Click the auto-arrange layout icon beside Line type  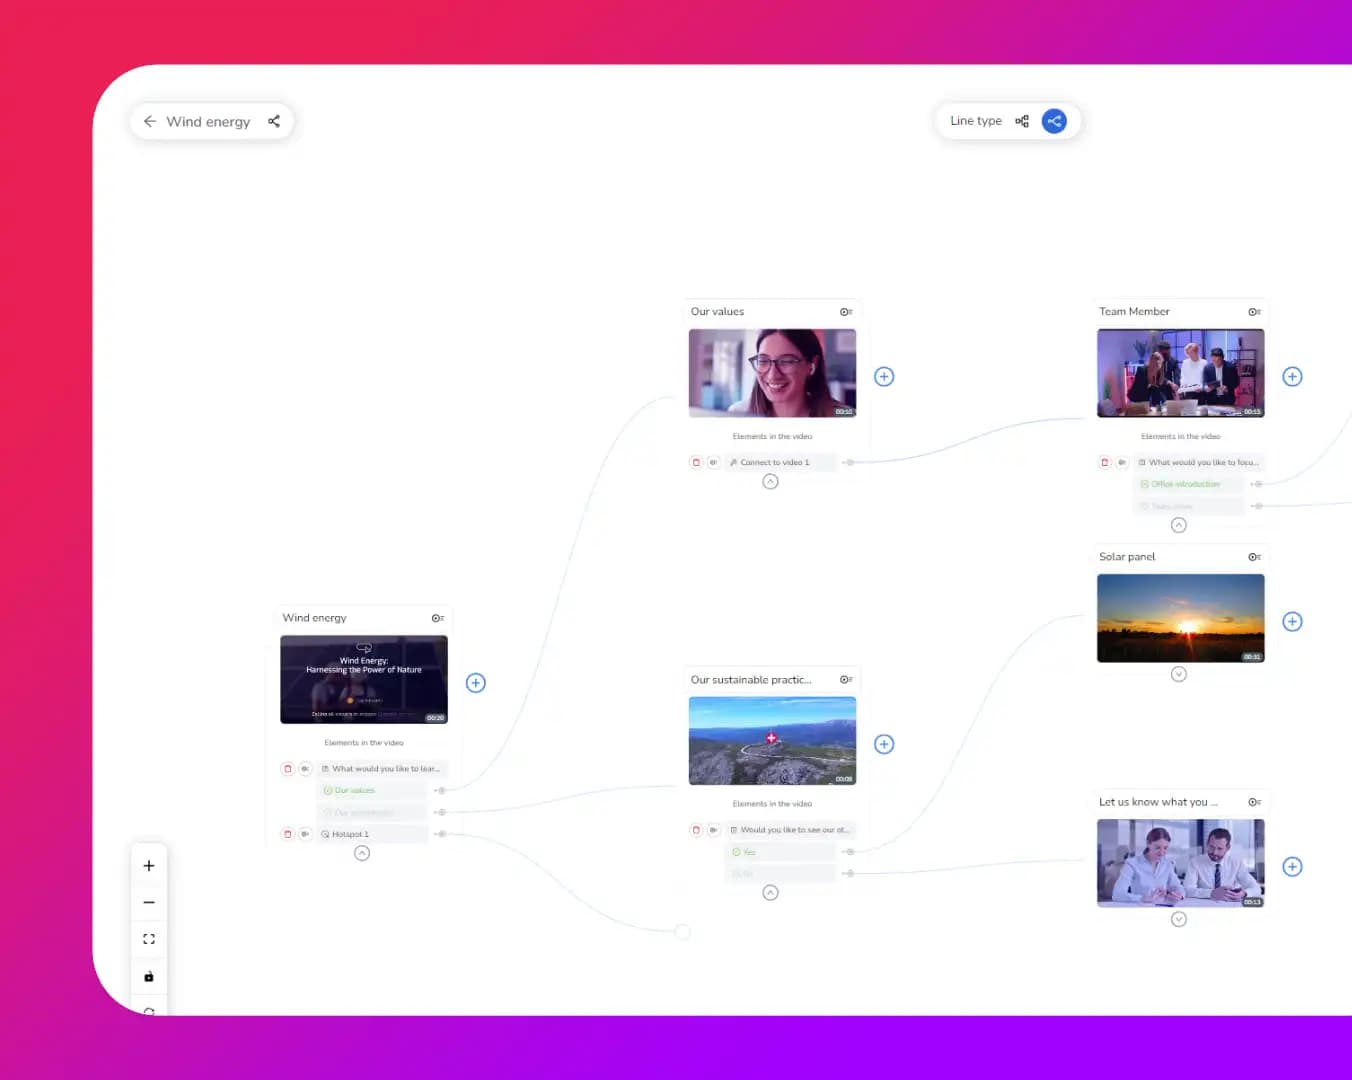1022,121
